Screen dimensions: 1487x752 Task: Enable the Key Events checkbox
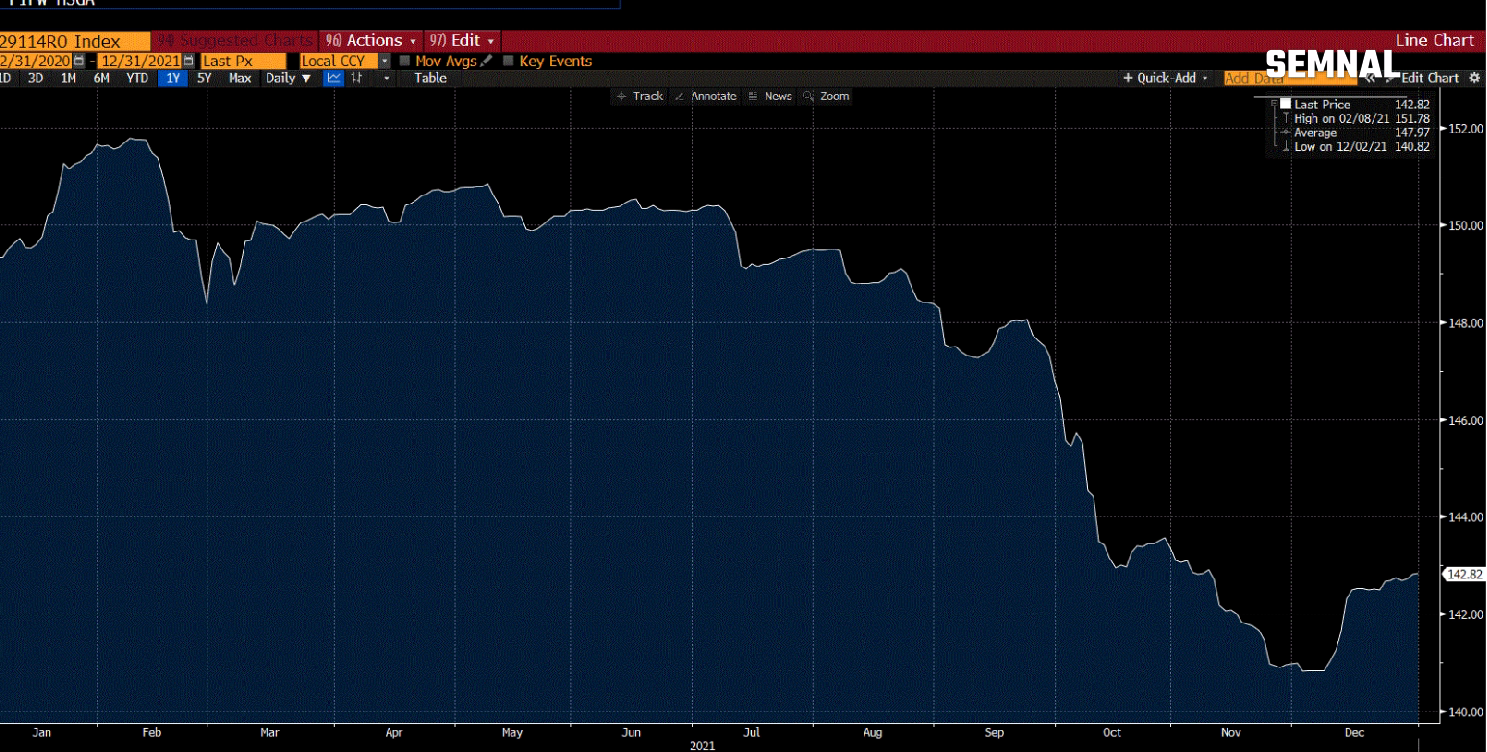coord(508,61)
